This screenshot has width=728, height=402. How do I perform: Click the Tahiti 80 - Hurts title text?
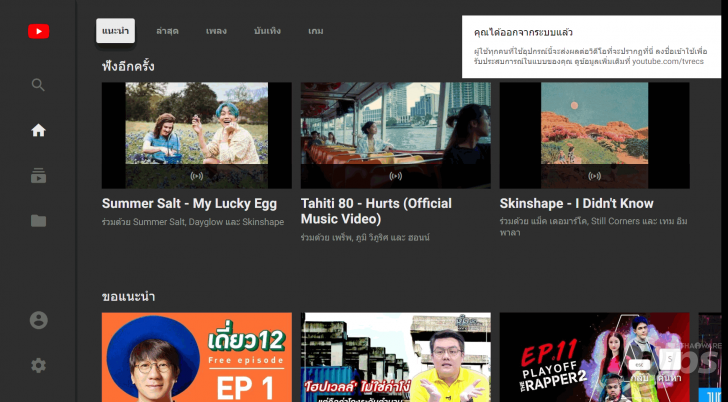coord(376,211)
